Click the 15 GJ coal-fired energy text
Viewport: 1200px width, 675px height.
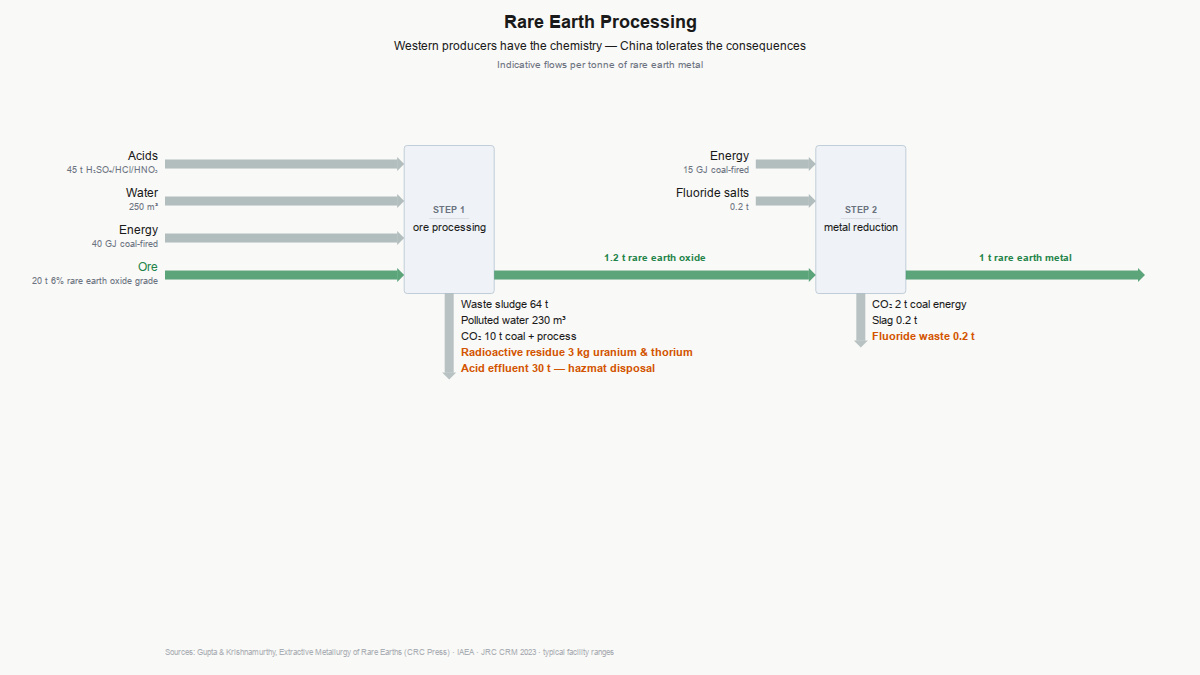pos(716,170)
